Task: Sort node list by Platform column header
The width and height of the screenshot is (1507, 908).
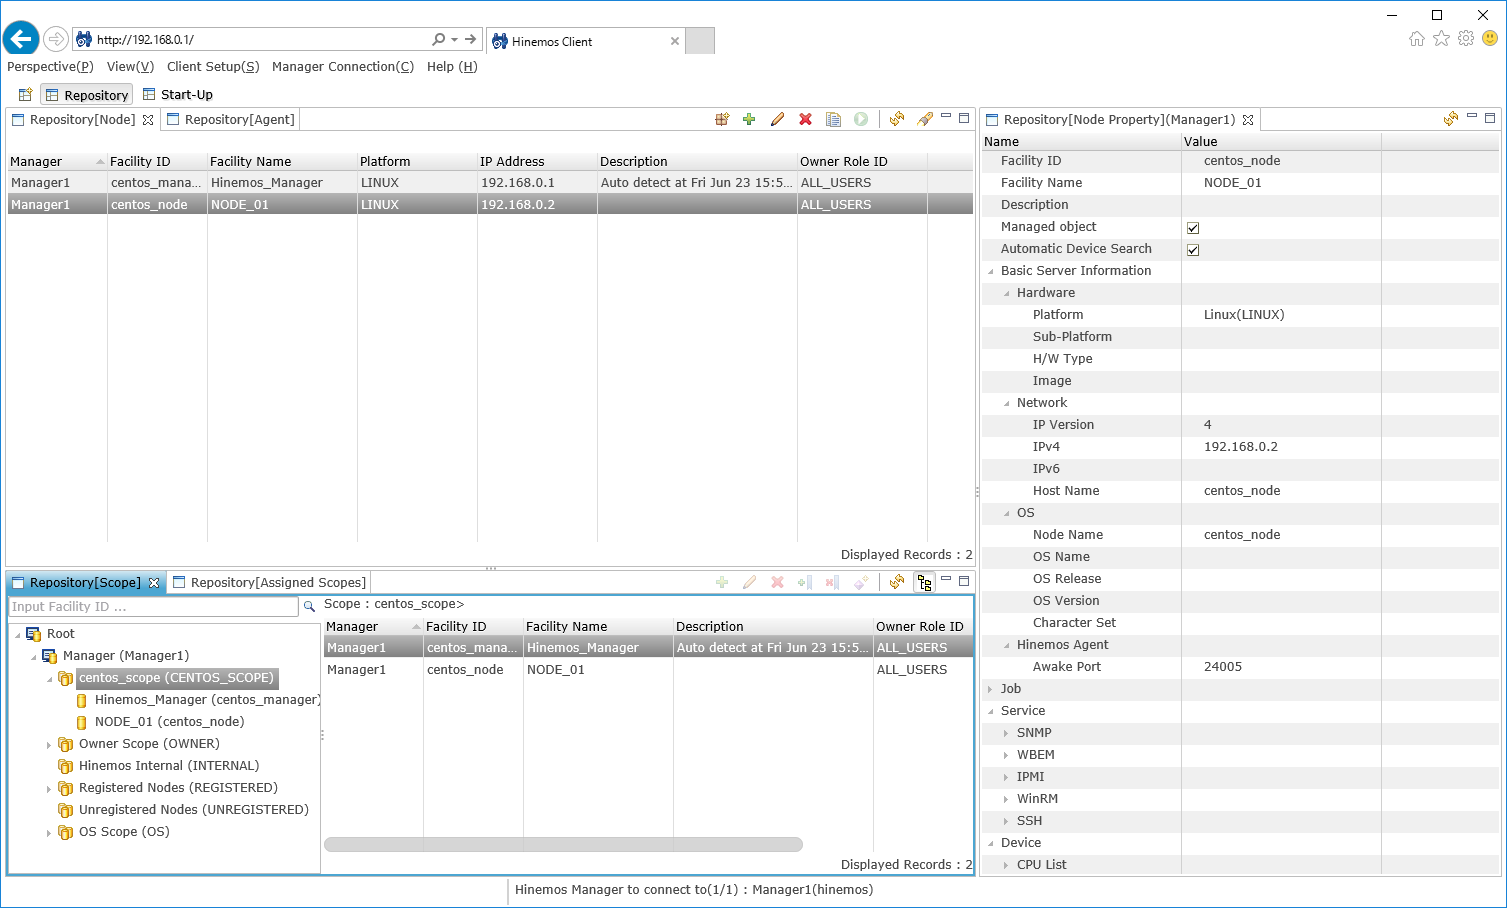Action: pyautogui.click(x=417, y=161)
